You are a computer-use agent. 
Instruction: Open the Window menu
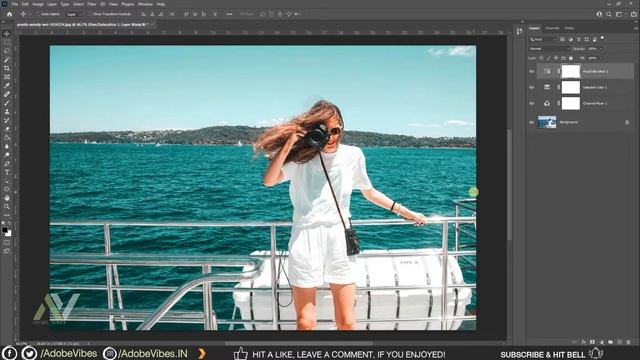[145, 4]
